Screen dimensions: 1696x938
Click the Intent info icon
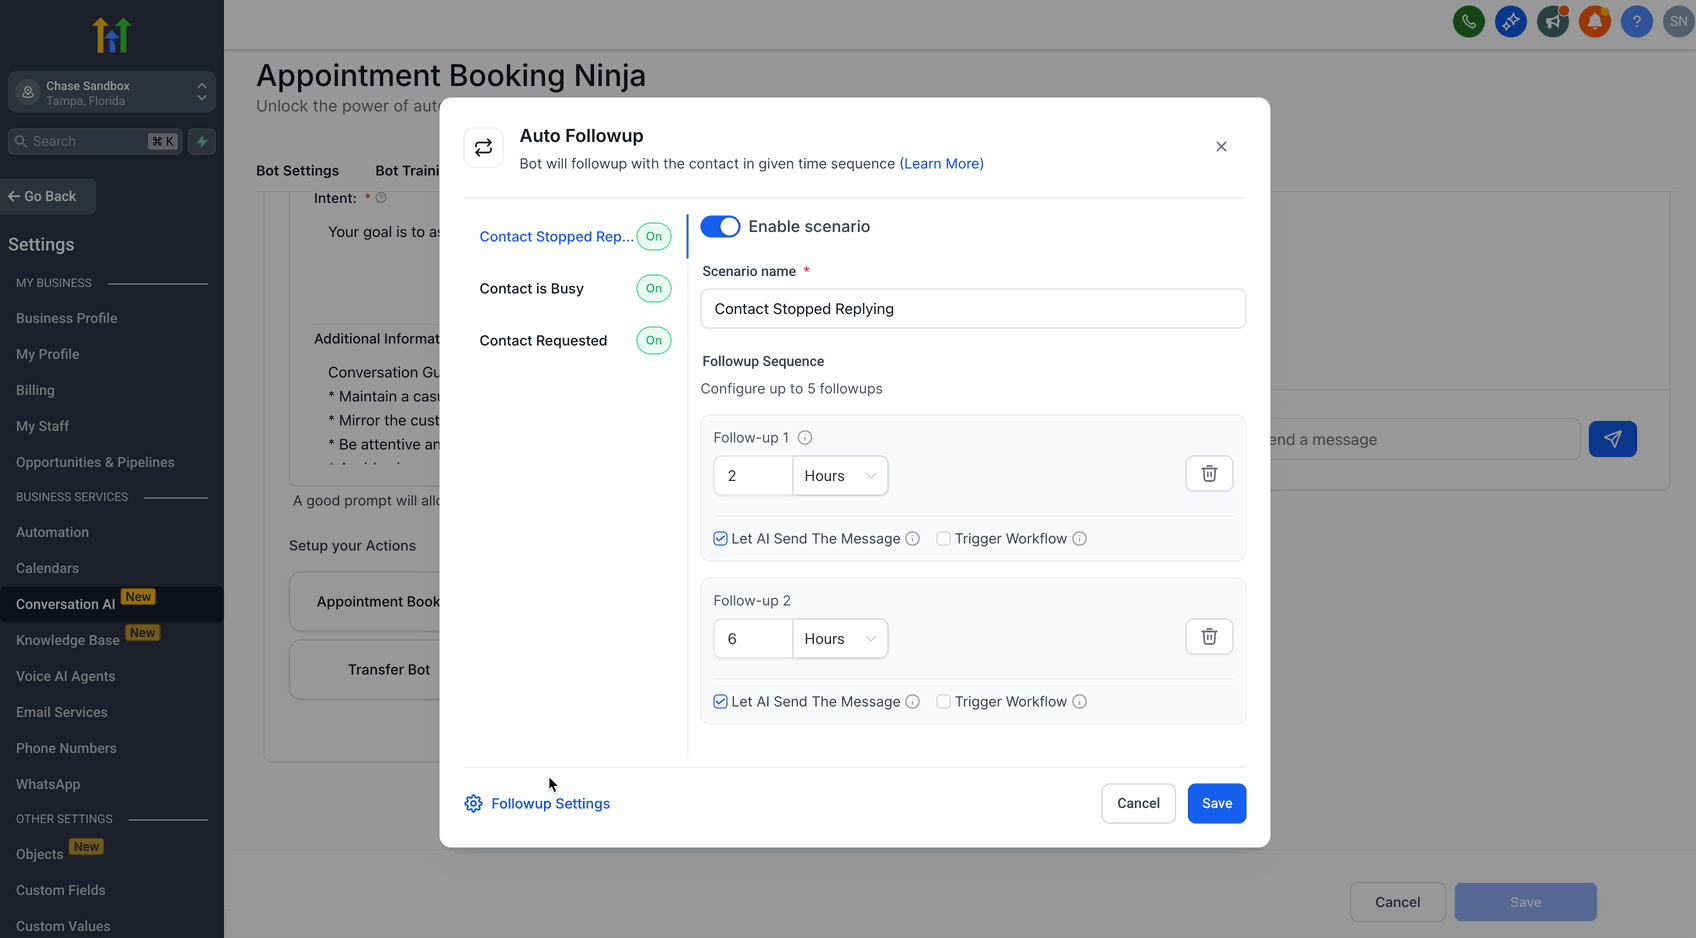381,198
